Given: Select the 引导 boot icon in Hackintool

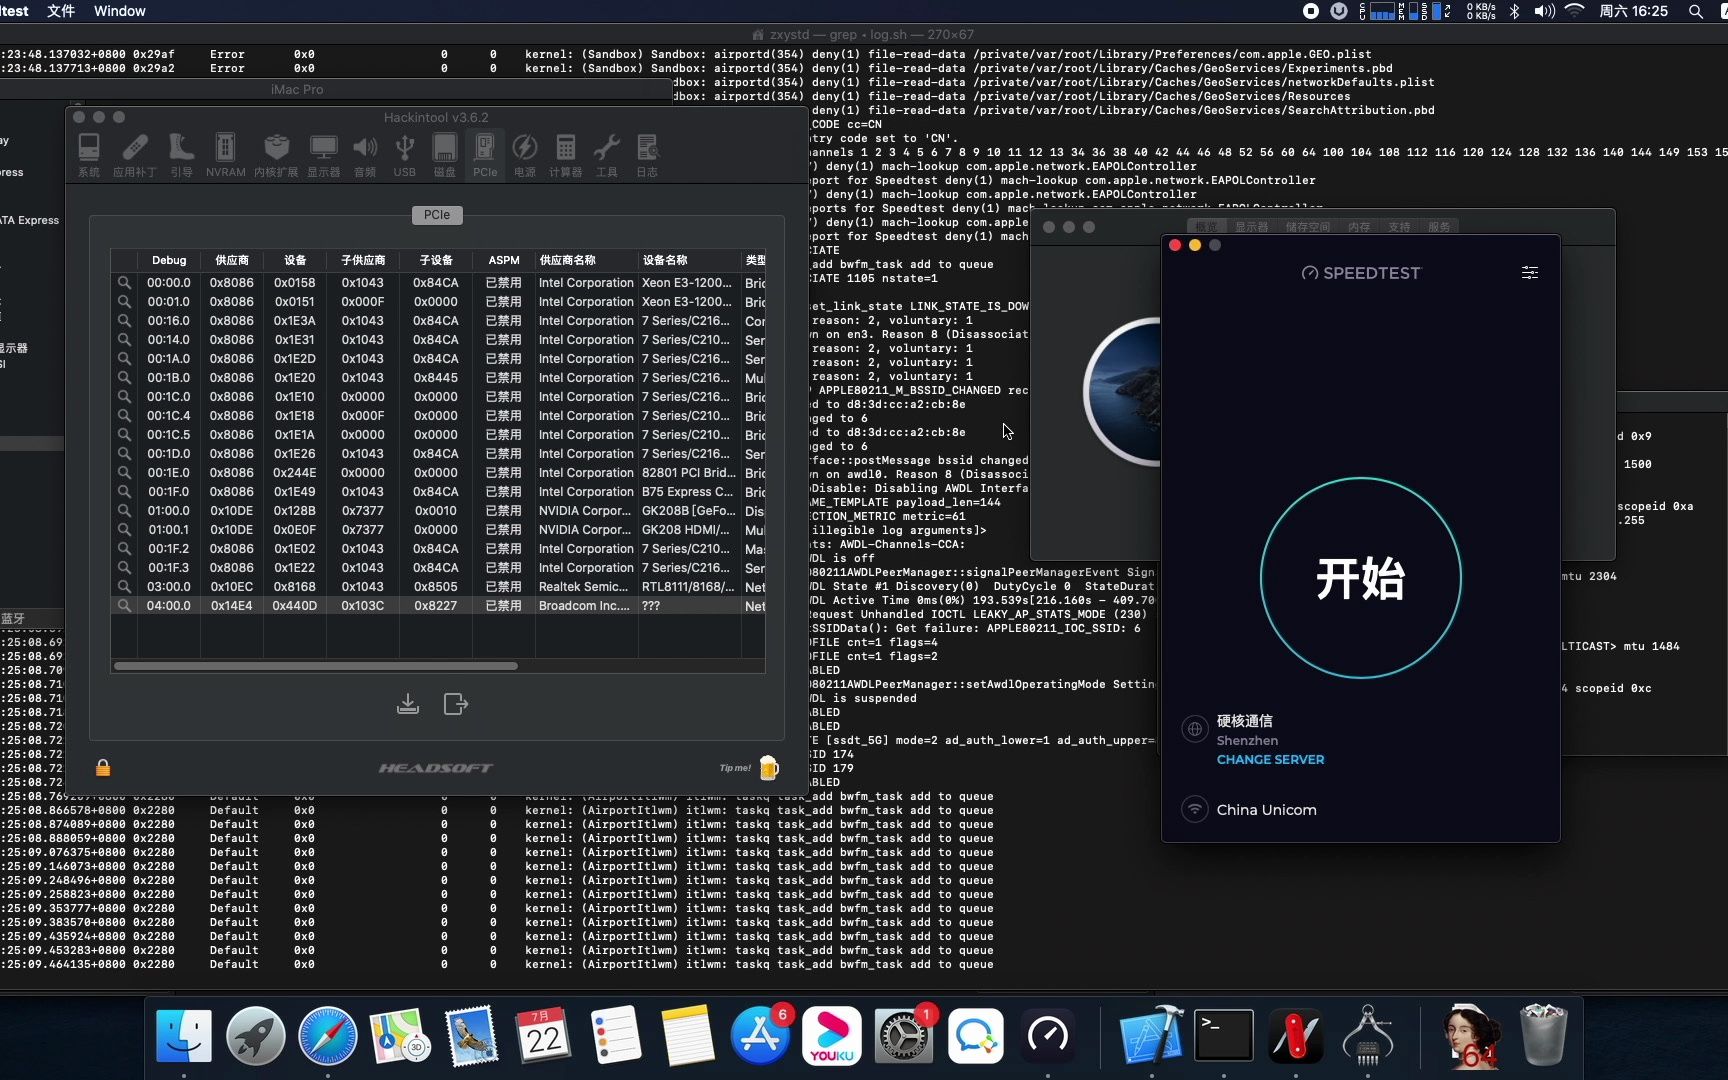Looking at the screenshot, I should coord(181,155).
